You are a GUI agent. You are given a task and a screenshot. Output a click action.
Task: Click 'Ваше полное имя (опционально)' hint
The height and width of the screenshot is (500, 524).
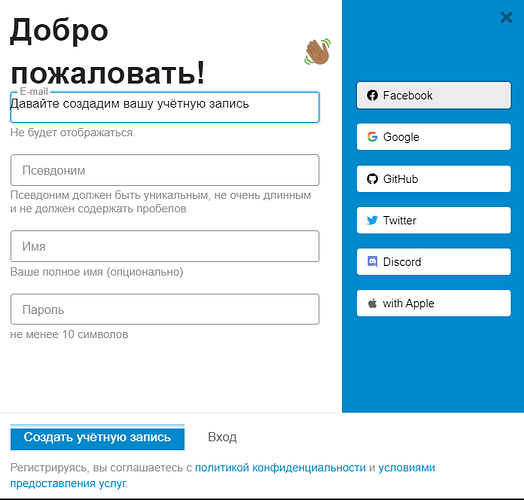pyautogui.click(x=97, y=272)
